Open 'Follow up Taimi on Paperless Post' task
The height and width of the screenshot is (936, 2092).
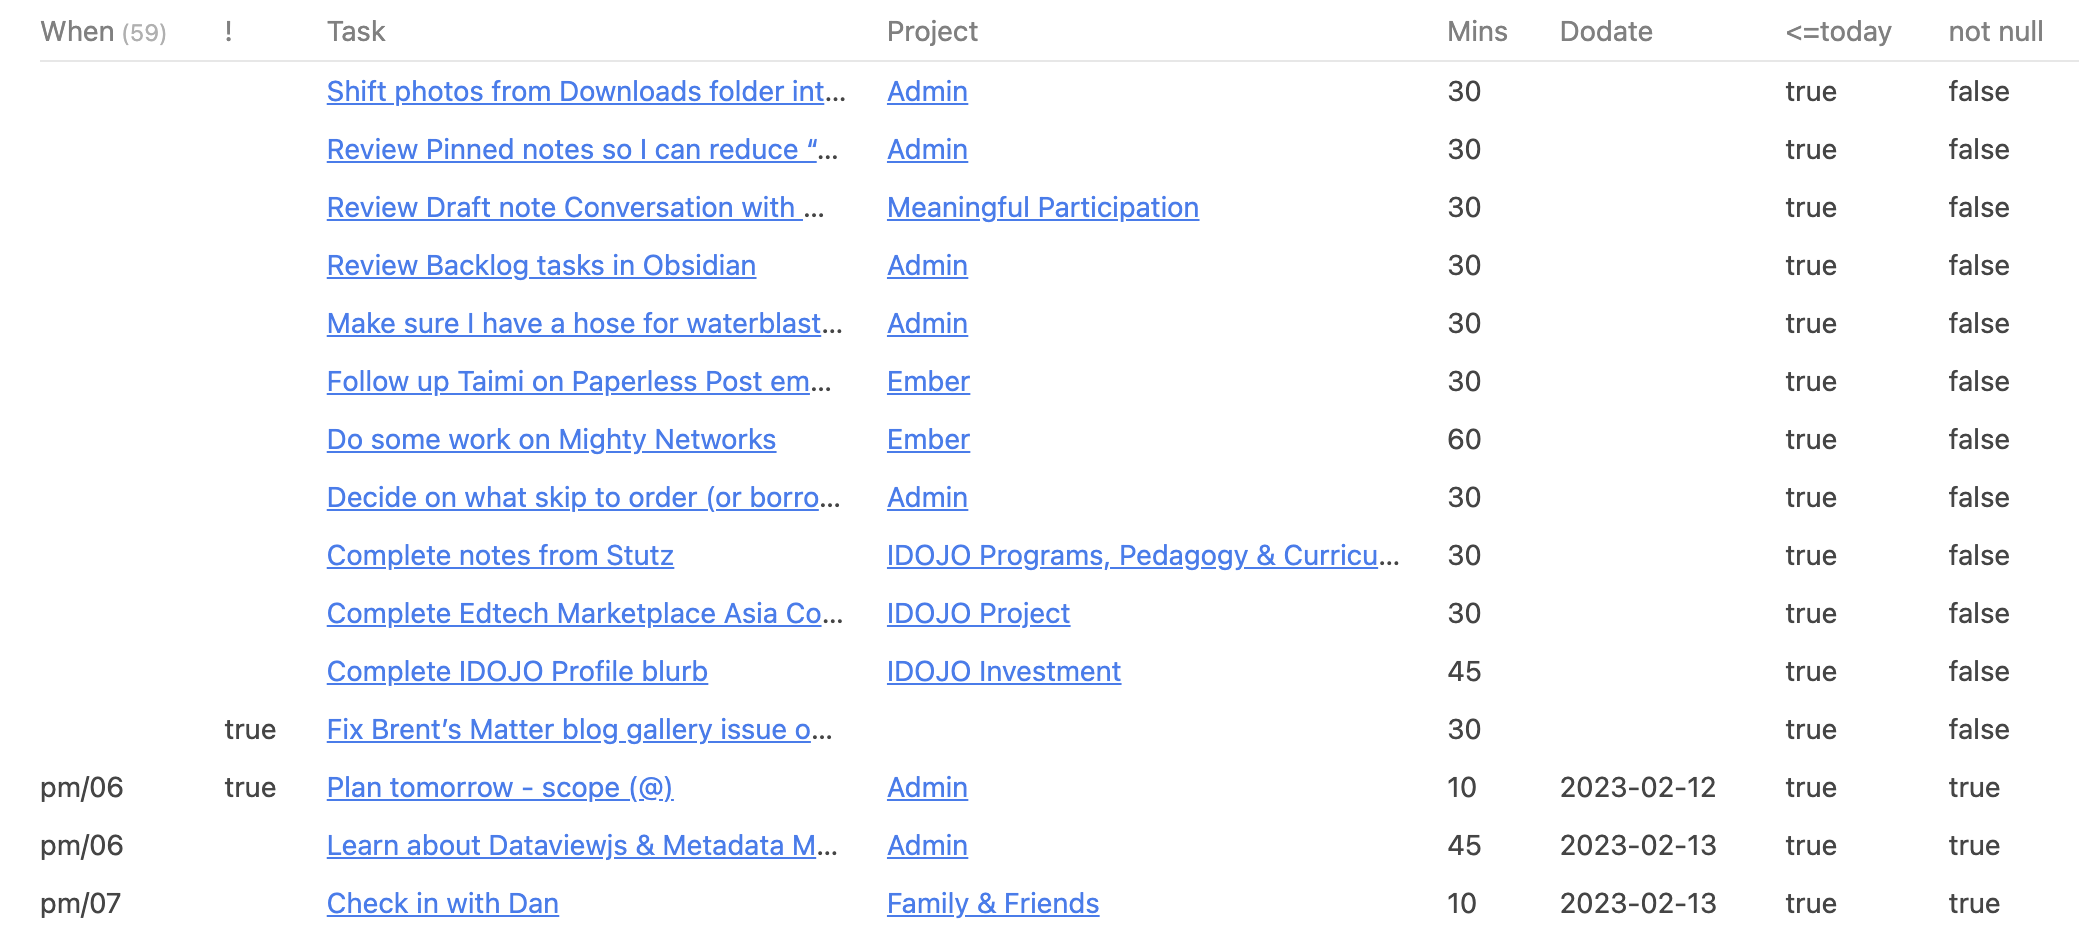(579, 381)
